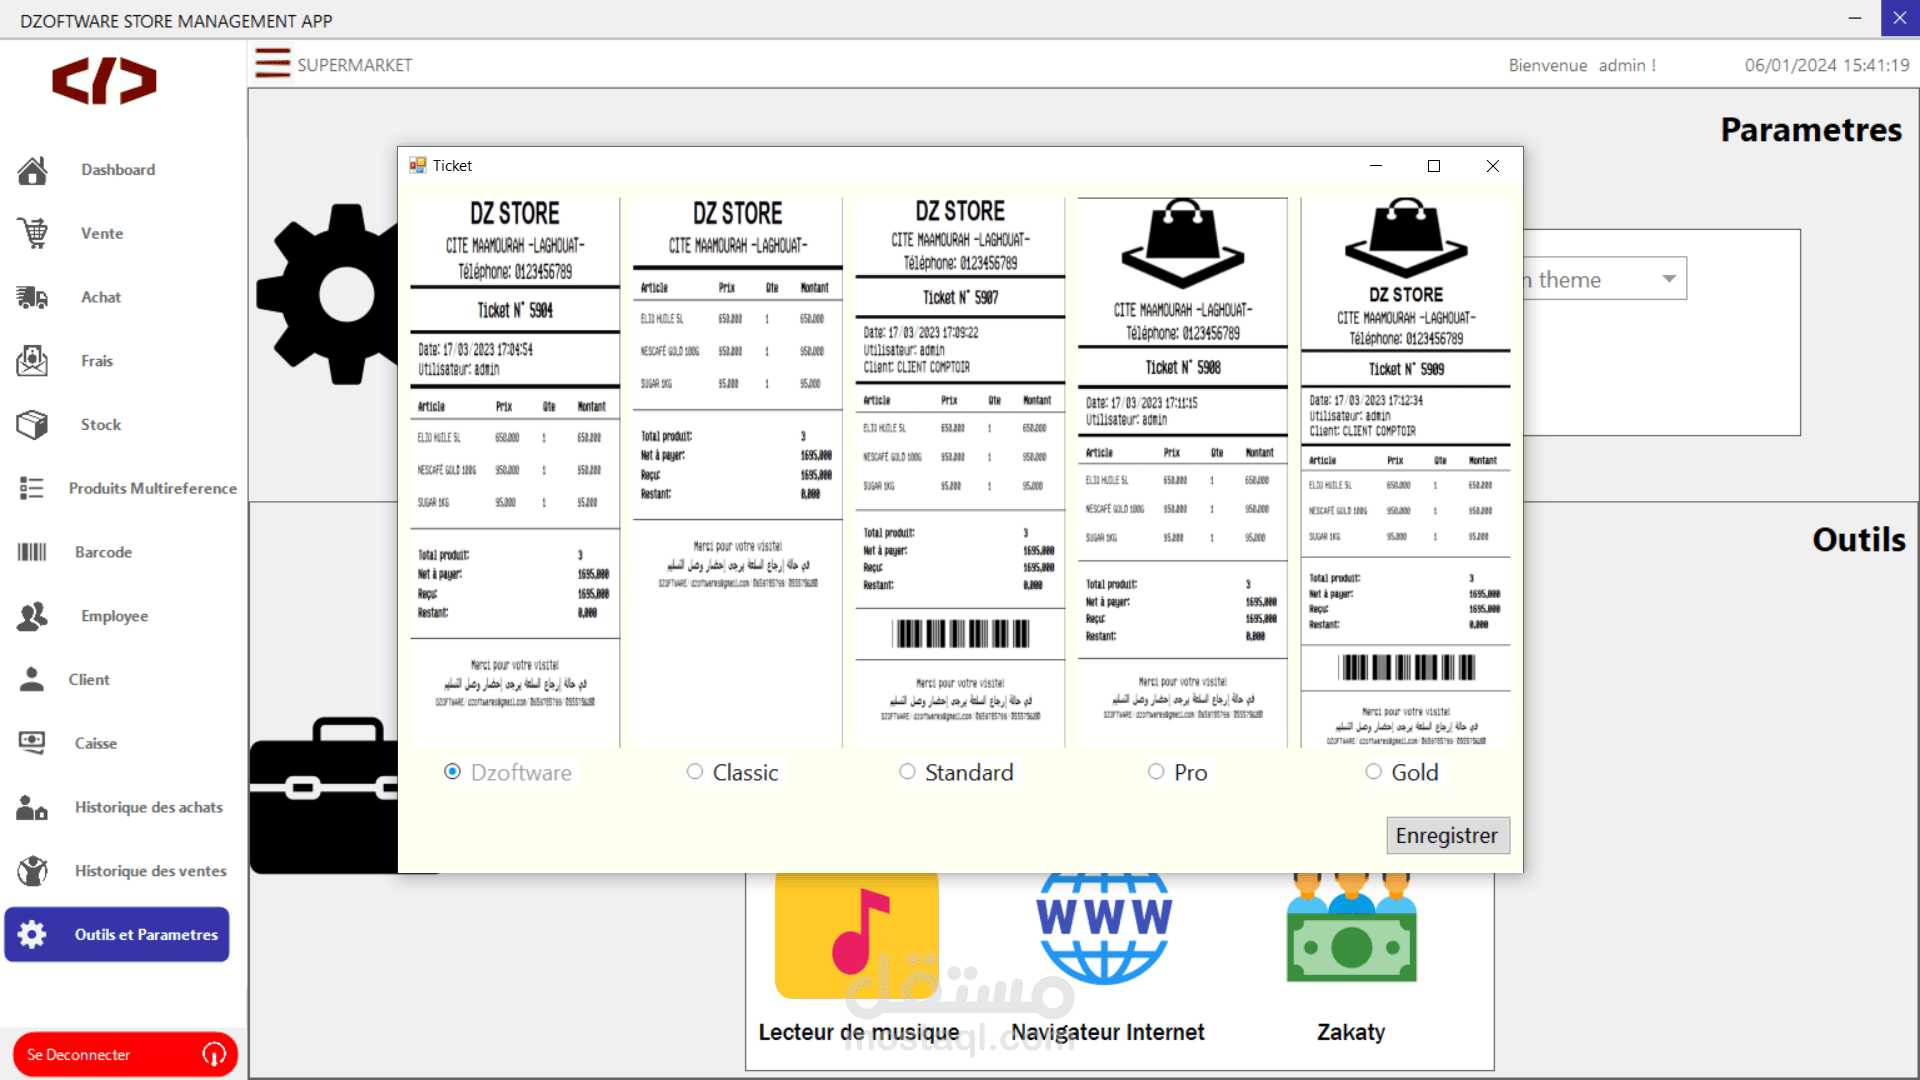
Task: Choose the Standard ticket style
Action: [x=907, y=772]
